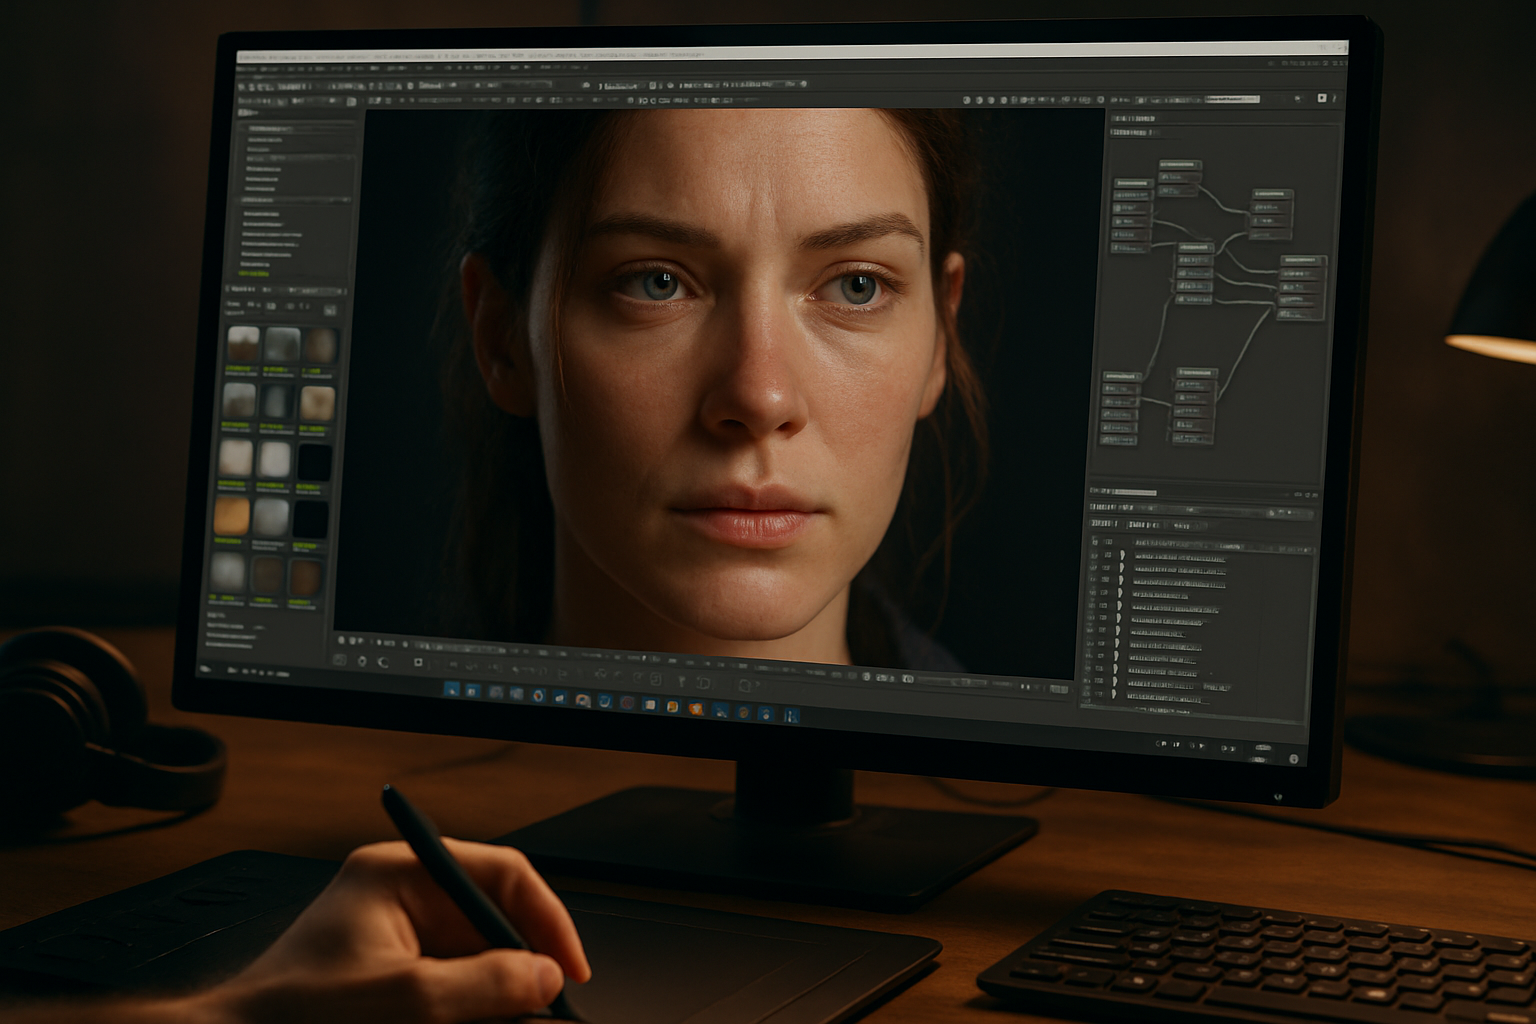Select the tan skin-tone thumbnail in second row
This screenshot has width=1536, height=1024.
pos(318,404)
